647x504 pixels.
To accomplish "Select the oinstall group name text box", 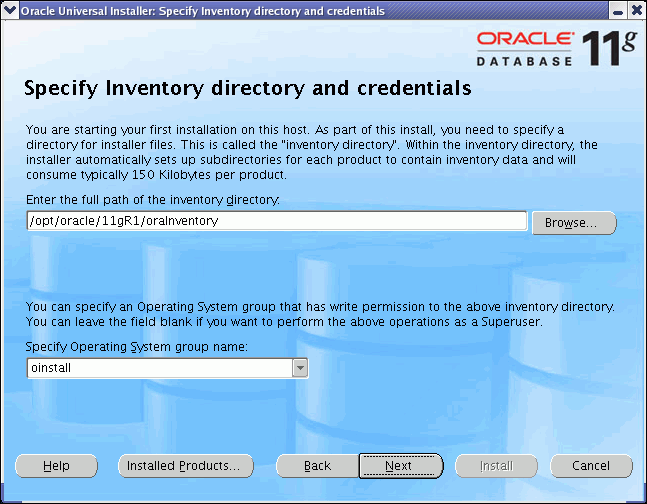I will 158,368.
